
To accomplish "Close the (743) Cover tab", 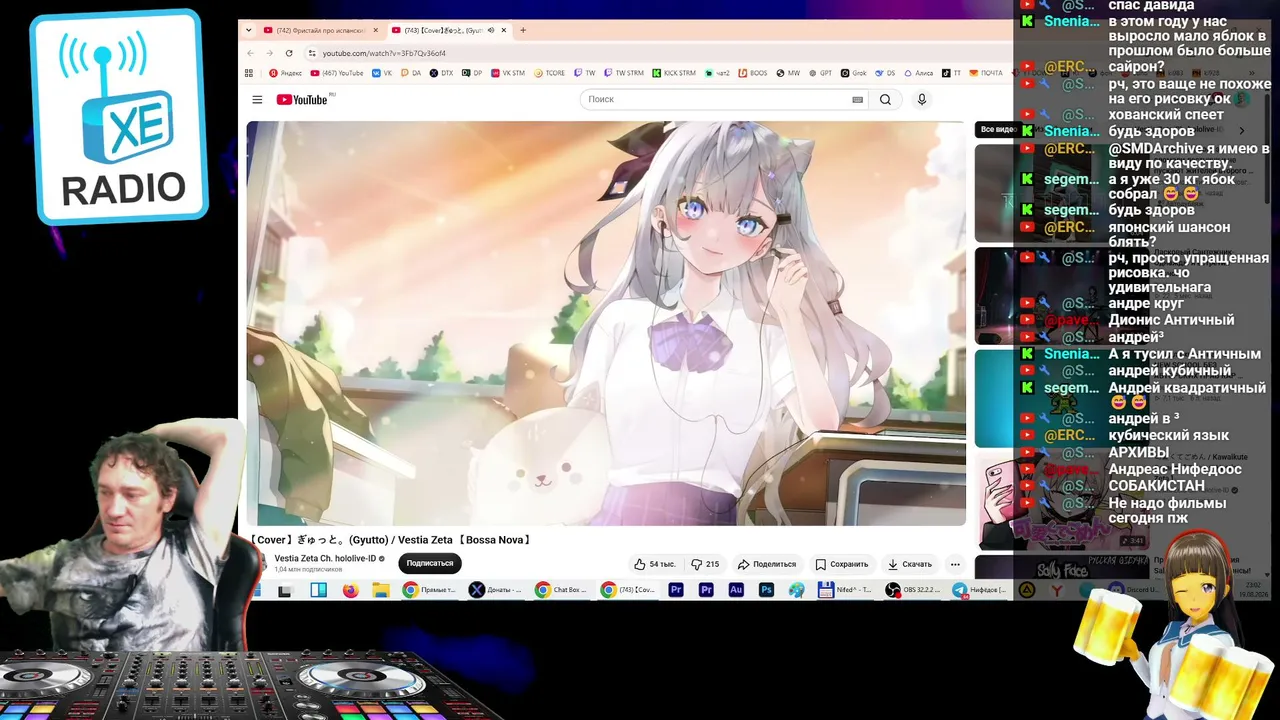I will point(504,30).
